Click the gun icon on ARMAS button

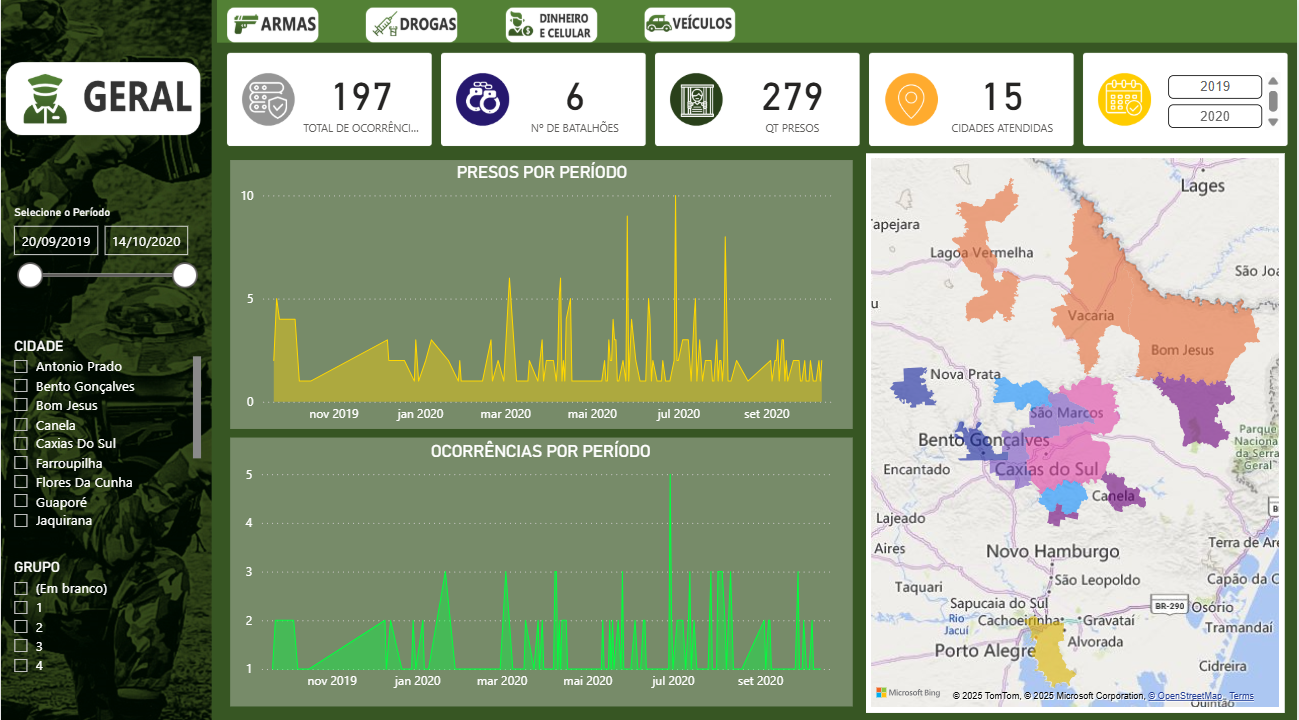(x=244, y=25)
